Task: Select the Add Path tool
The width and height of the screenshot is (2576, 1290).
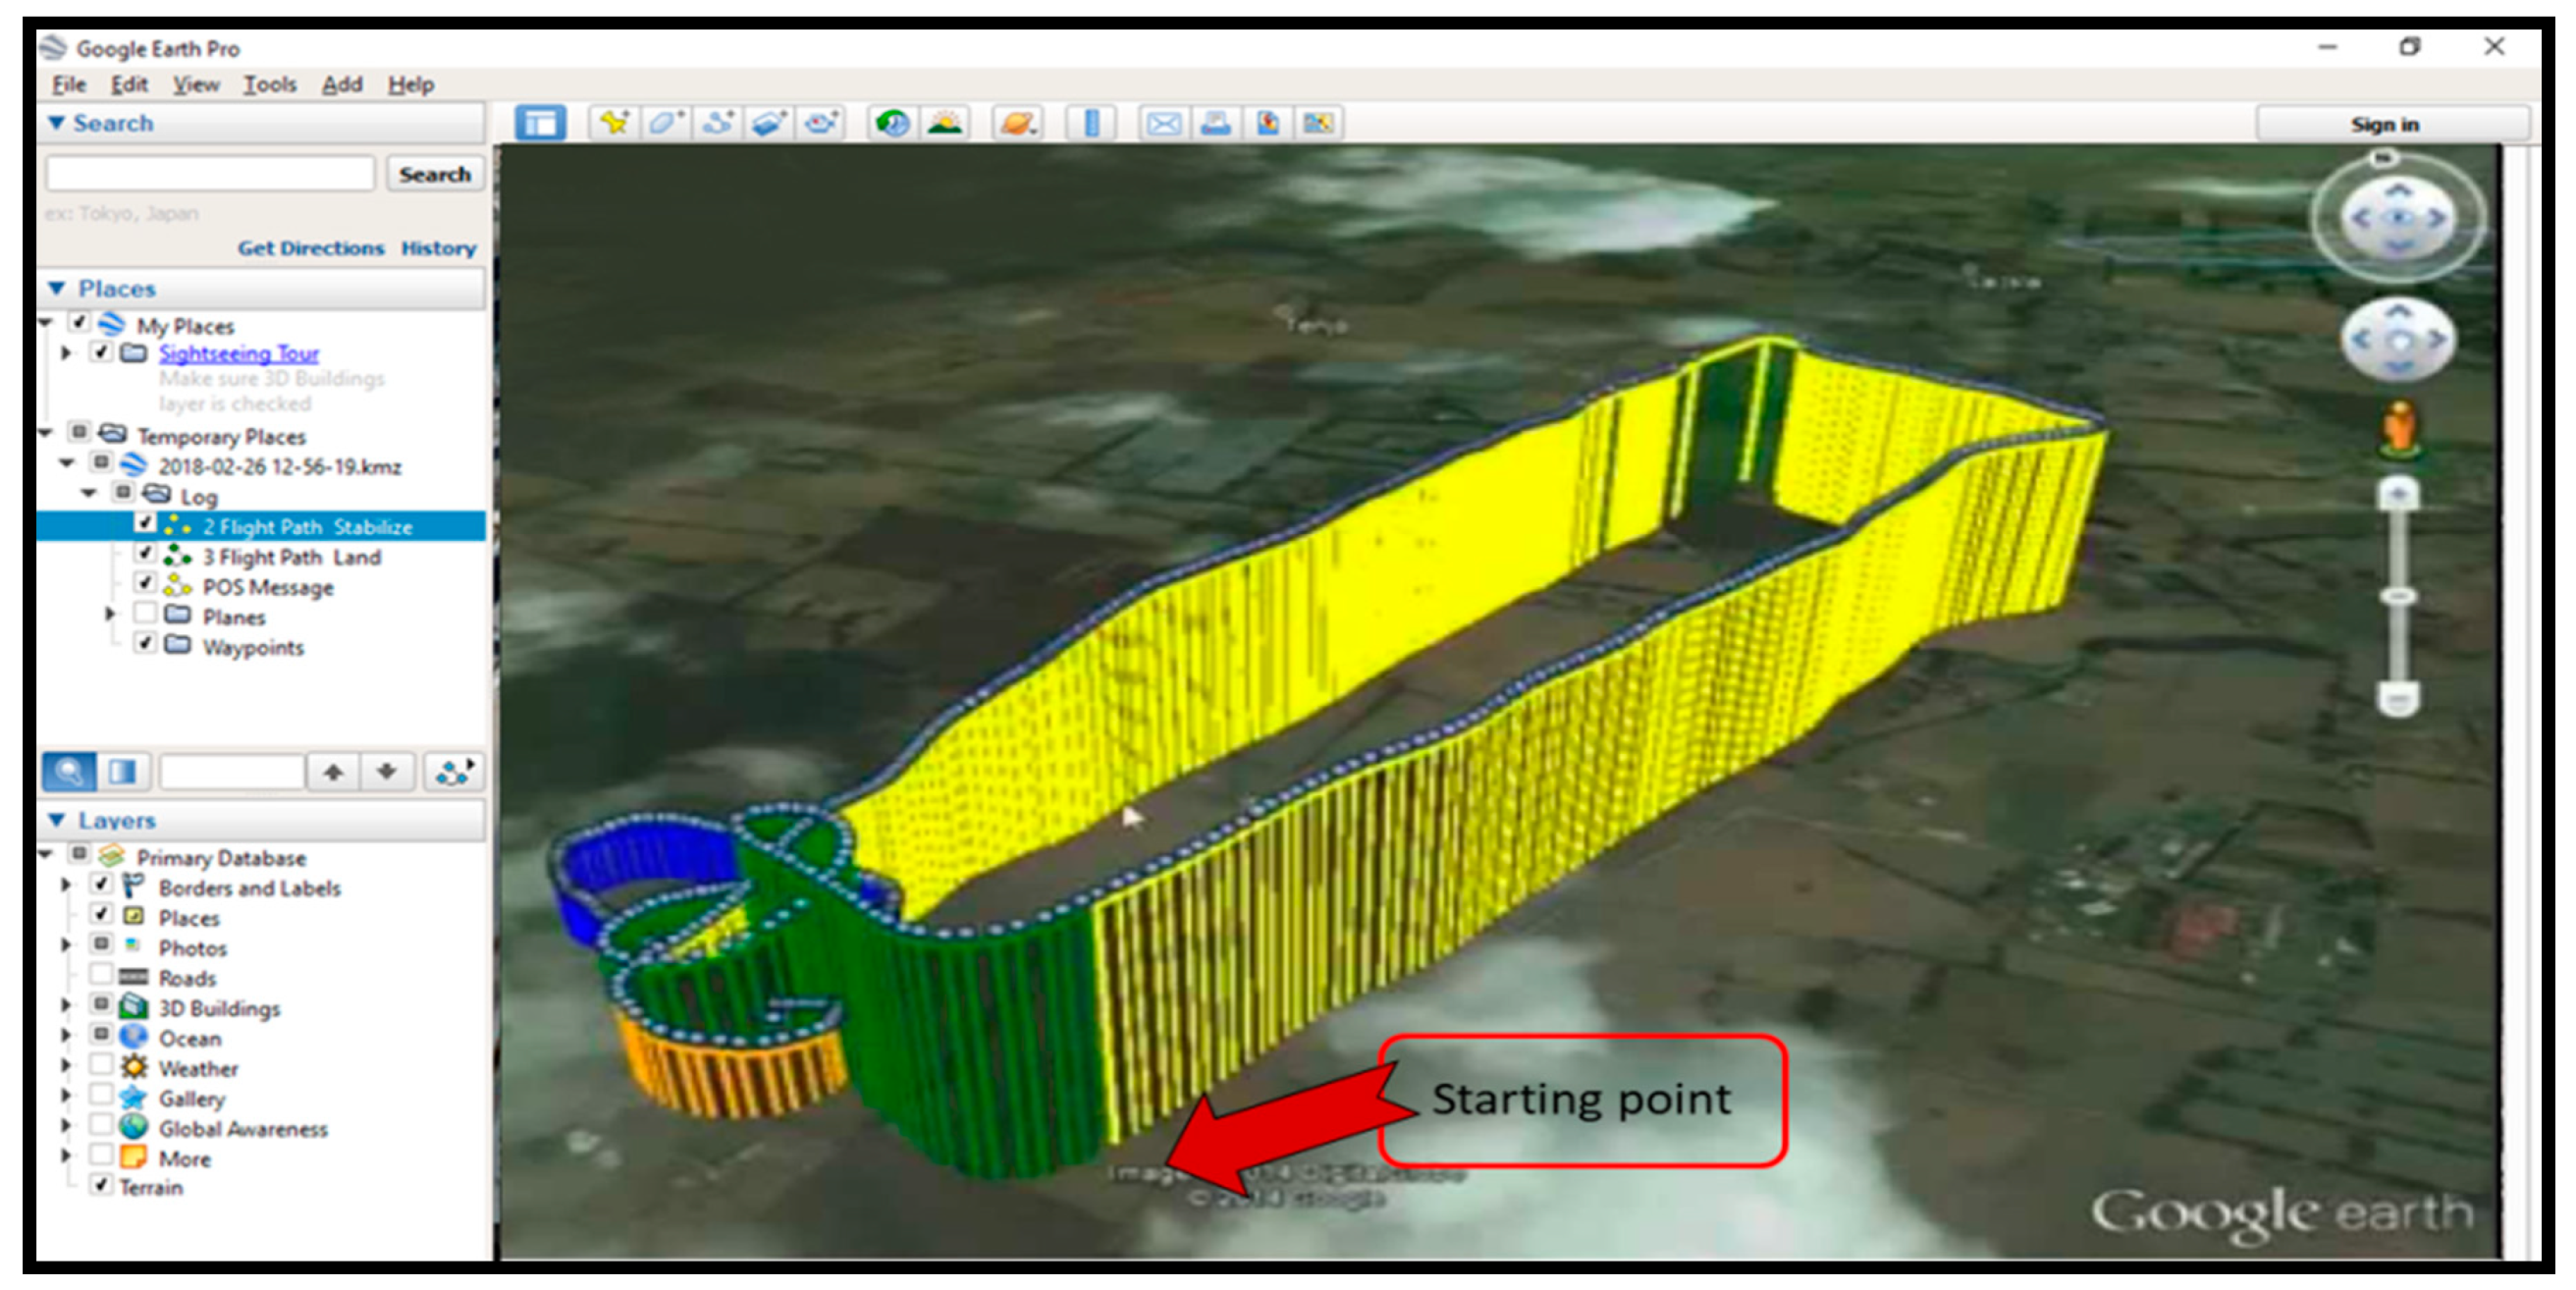Action: [717, 123]
